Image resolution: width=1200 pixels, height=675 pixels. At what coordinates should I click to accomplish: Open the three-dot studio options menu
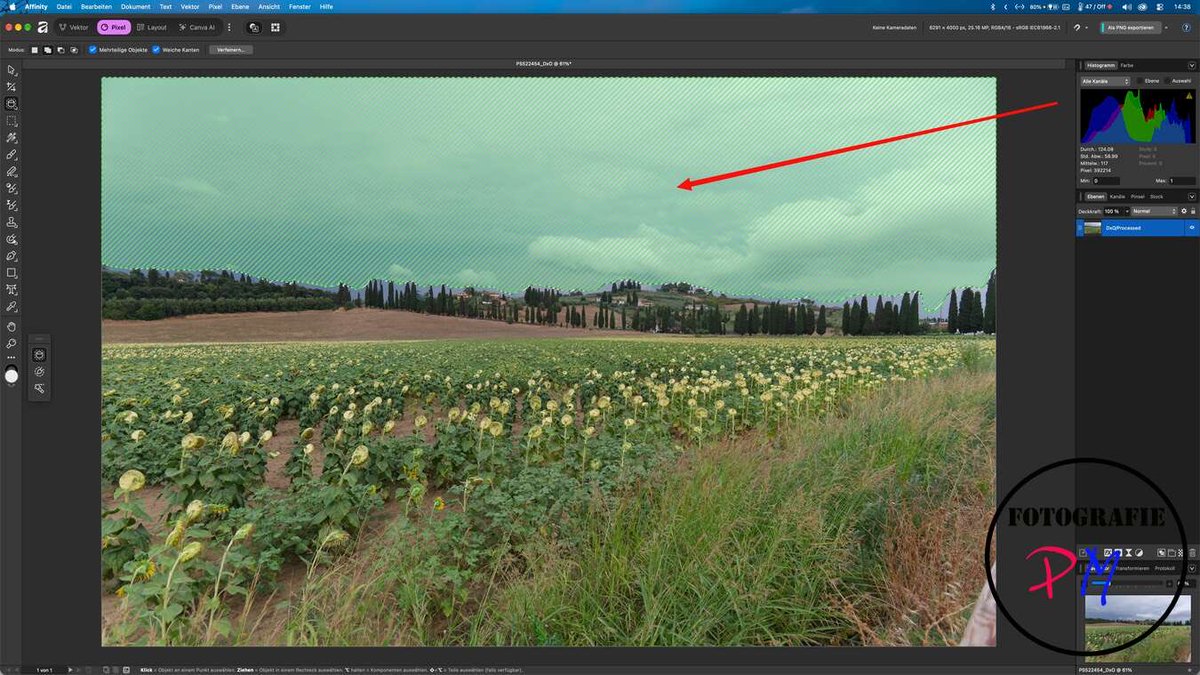coord(229,27)
